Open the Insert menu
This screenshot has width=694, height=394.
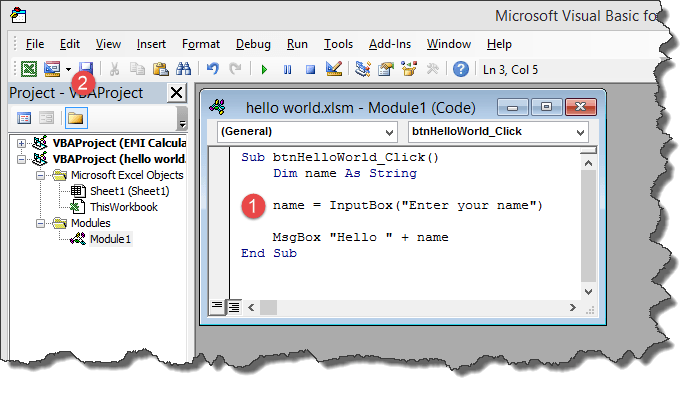point(151,44)
